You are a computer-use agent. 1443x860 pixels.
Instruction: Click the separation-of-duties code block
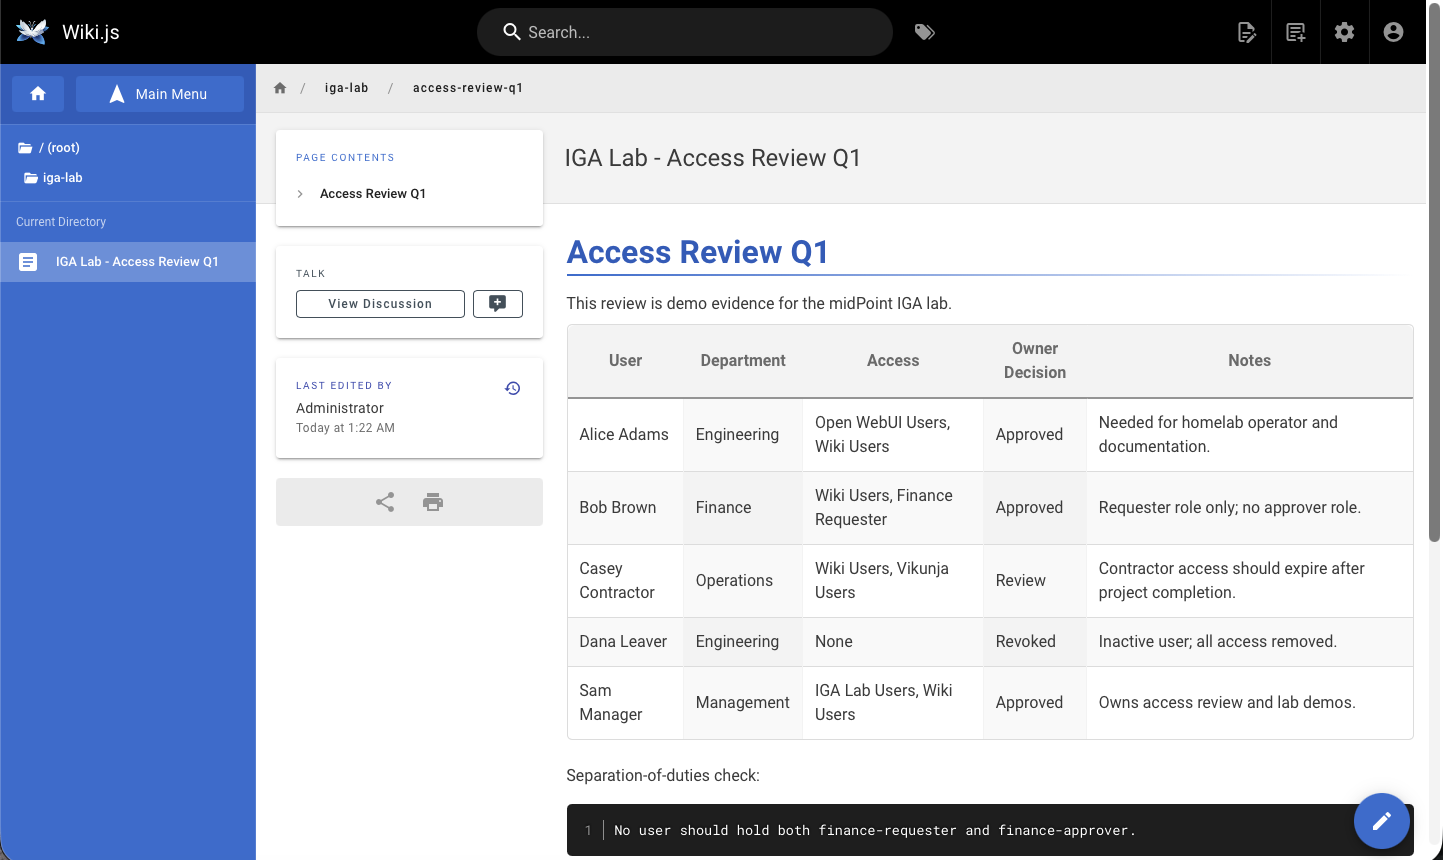(x=990, y=830)
